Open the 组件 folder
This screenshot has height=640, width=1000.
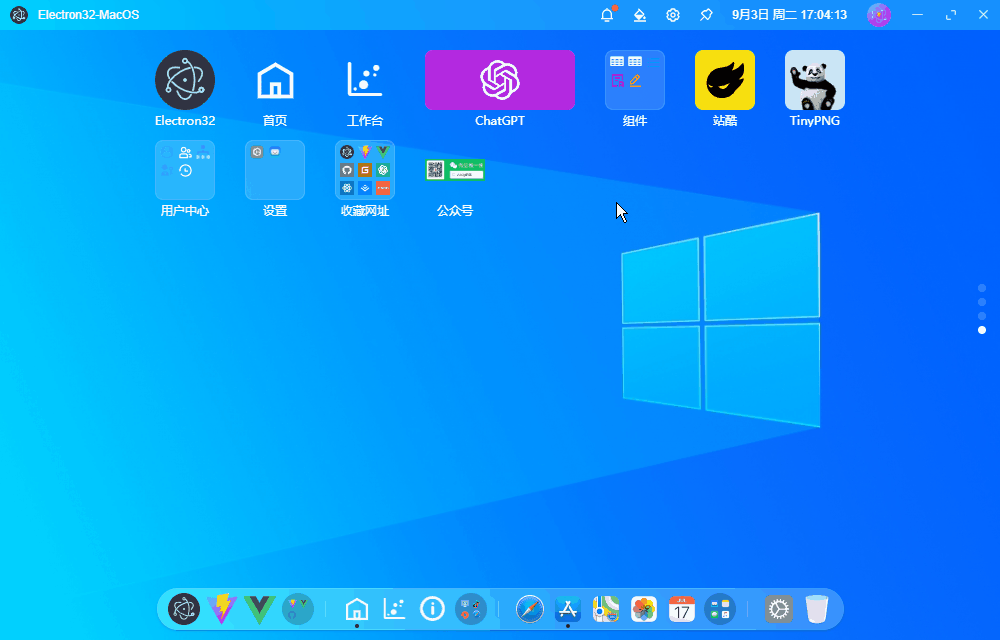pyautogui.click(x=635, y=80)
